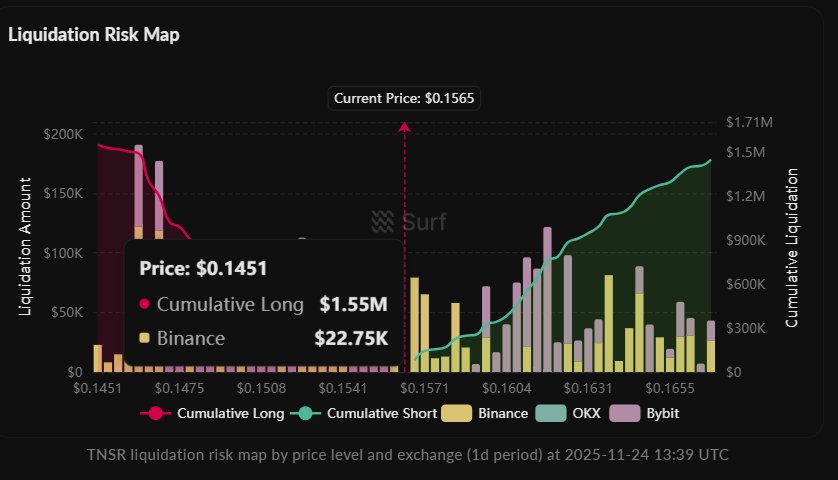
Task: Click the OKX teal legend swatch
Action: pos(551,412)
